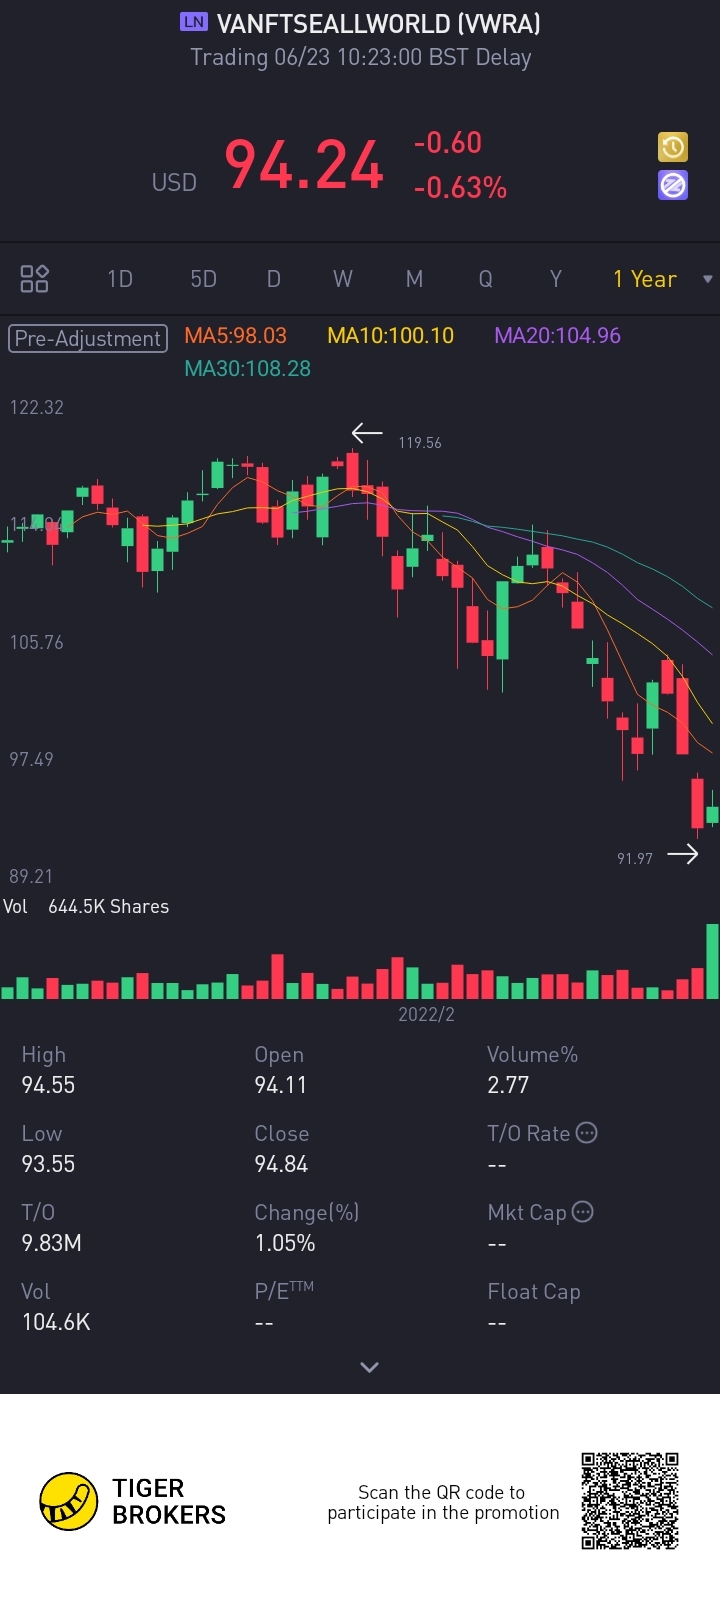Tap the yellow delayed-quote clock icon
720x1610 pixels.
pos(673,147)
